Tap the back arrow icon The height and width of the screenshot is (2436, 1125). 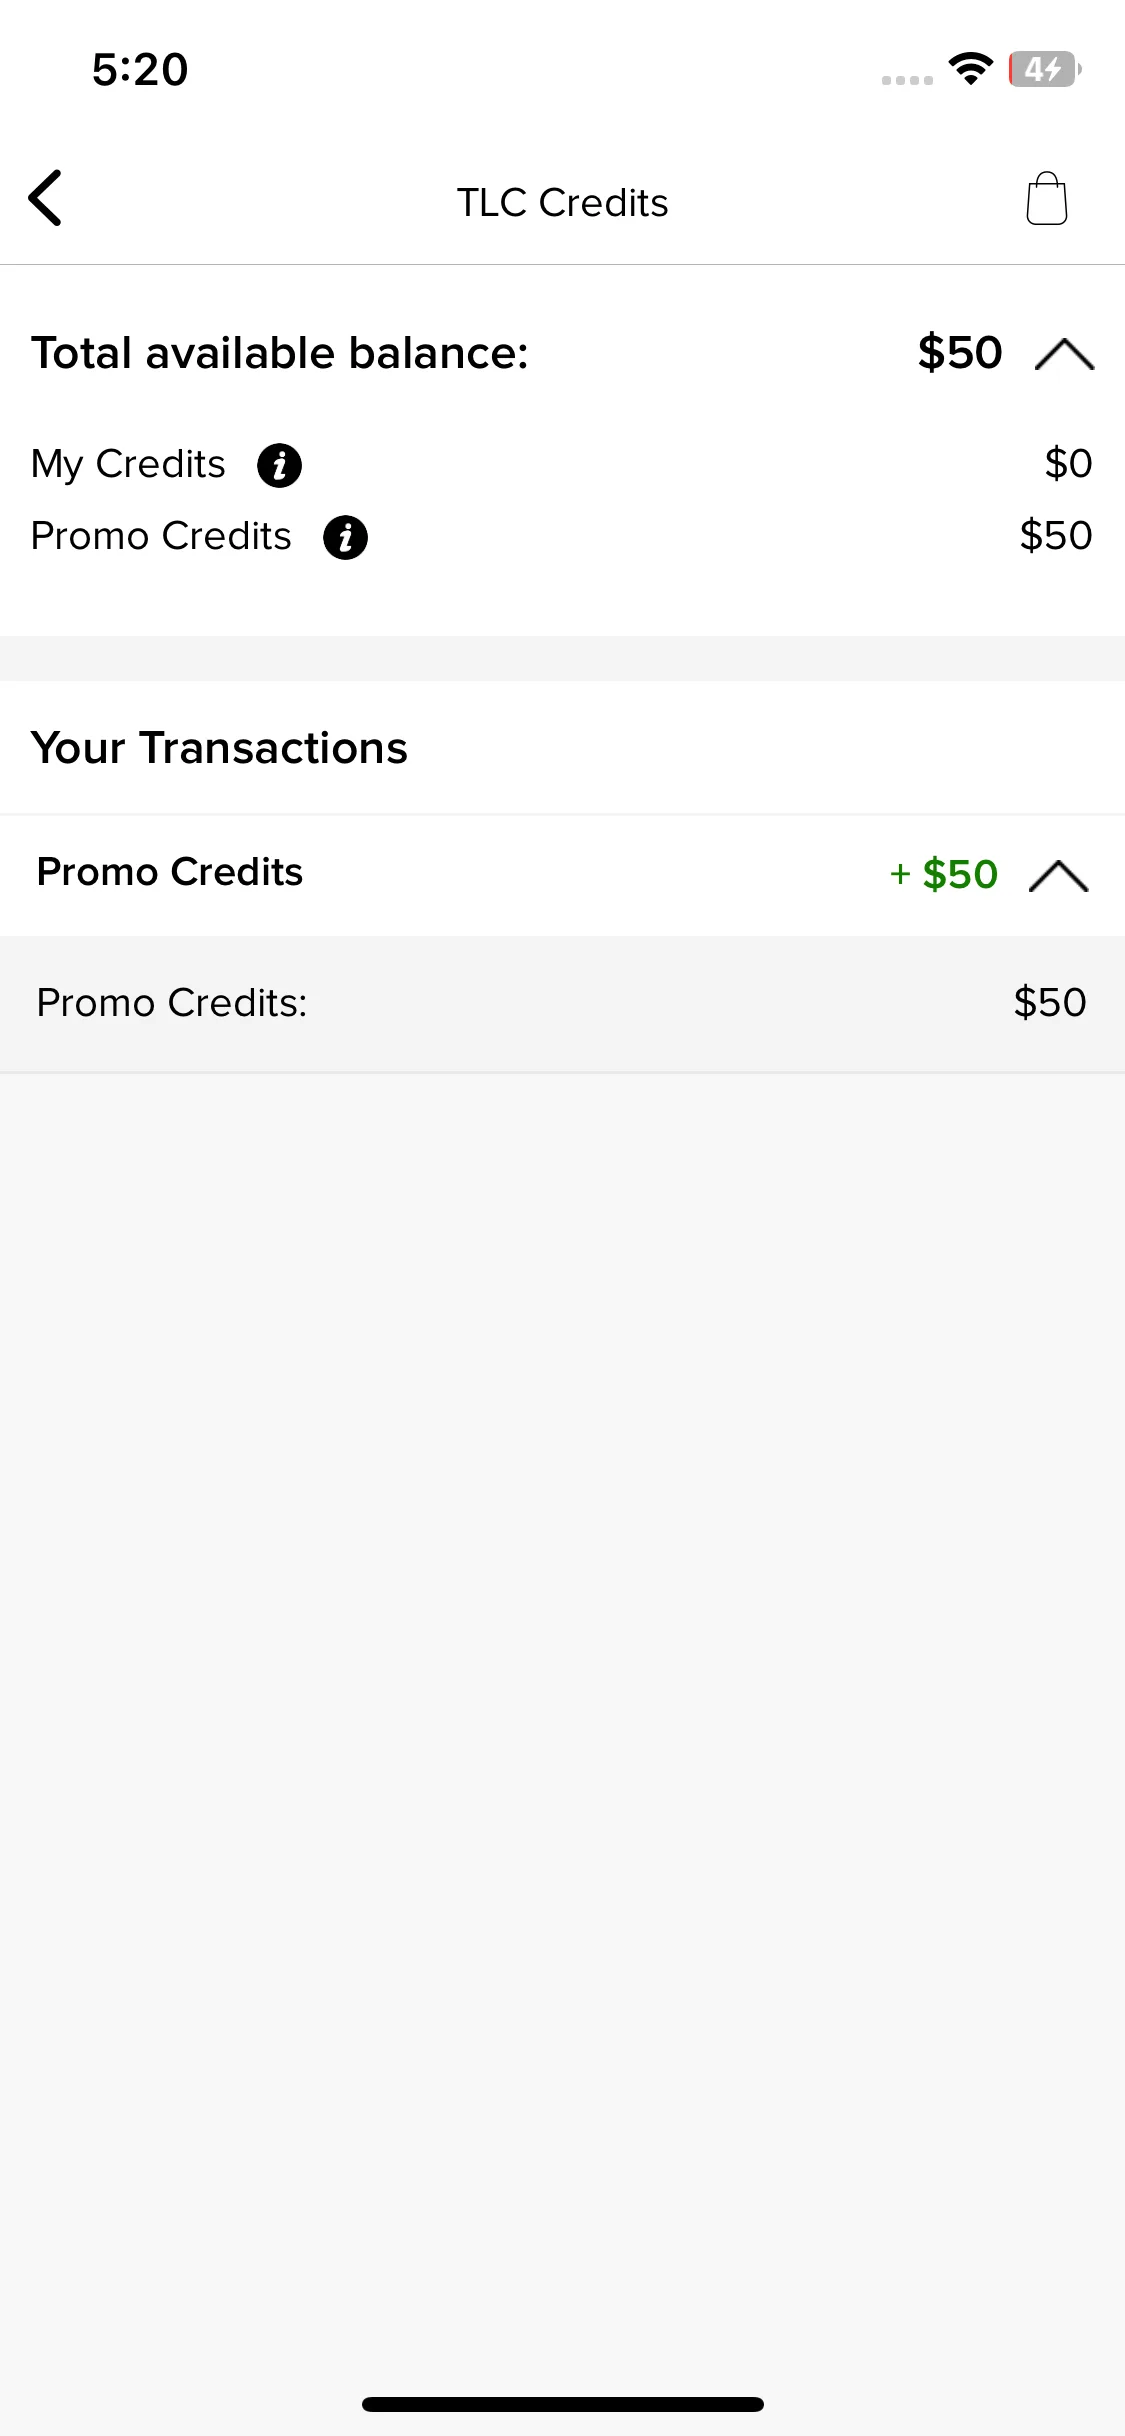(46, 198)
